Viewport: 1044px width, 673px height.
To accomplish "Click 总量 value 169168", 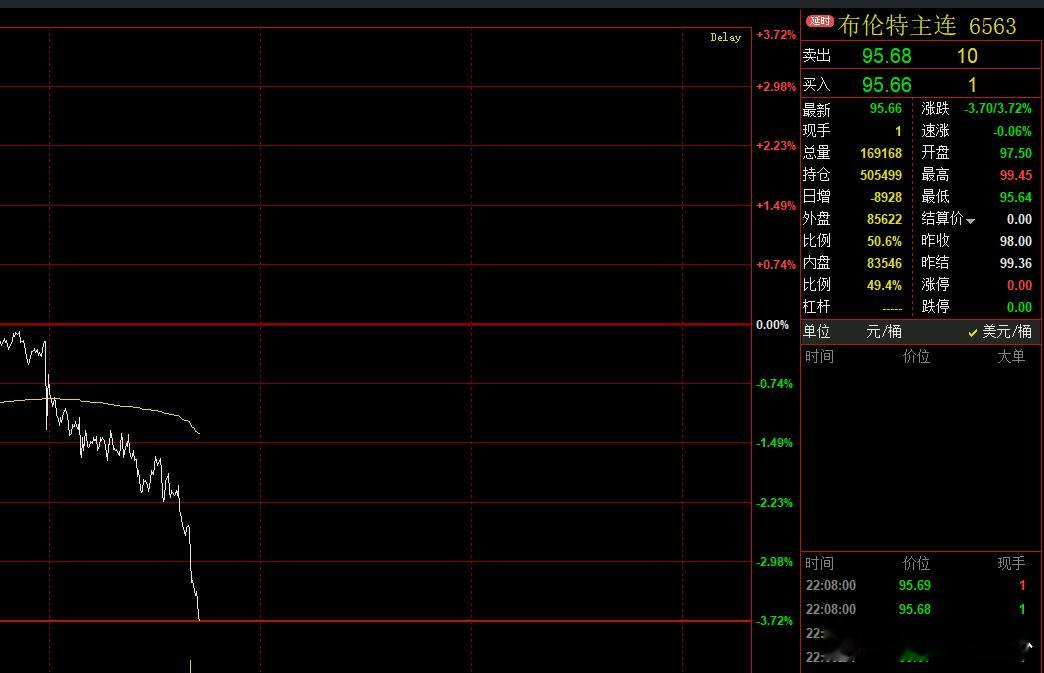I will pos(881,153).
